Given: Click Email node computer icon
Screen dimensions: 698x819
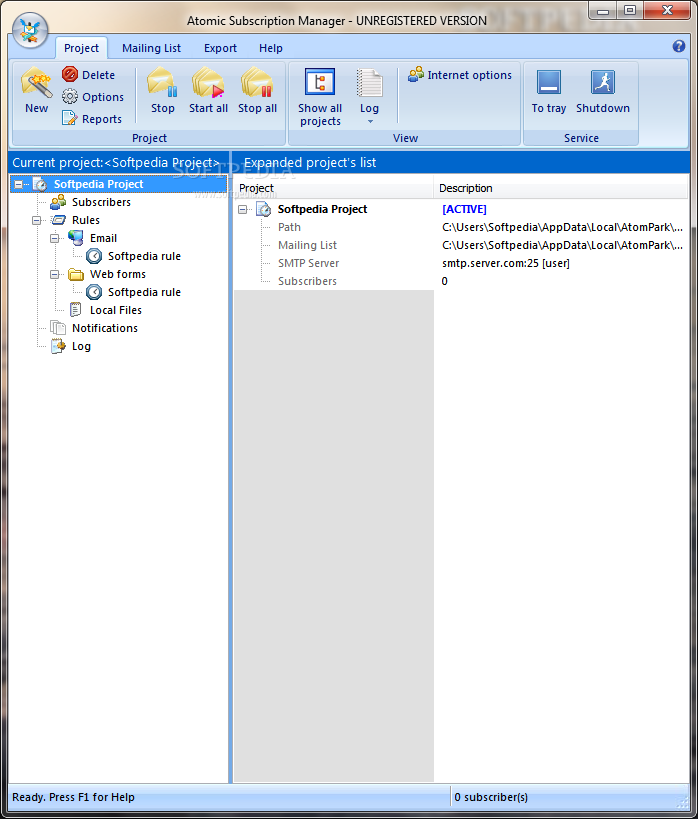Looking at the screenshot, I should click(76, 238).
